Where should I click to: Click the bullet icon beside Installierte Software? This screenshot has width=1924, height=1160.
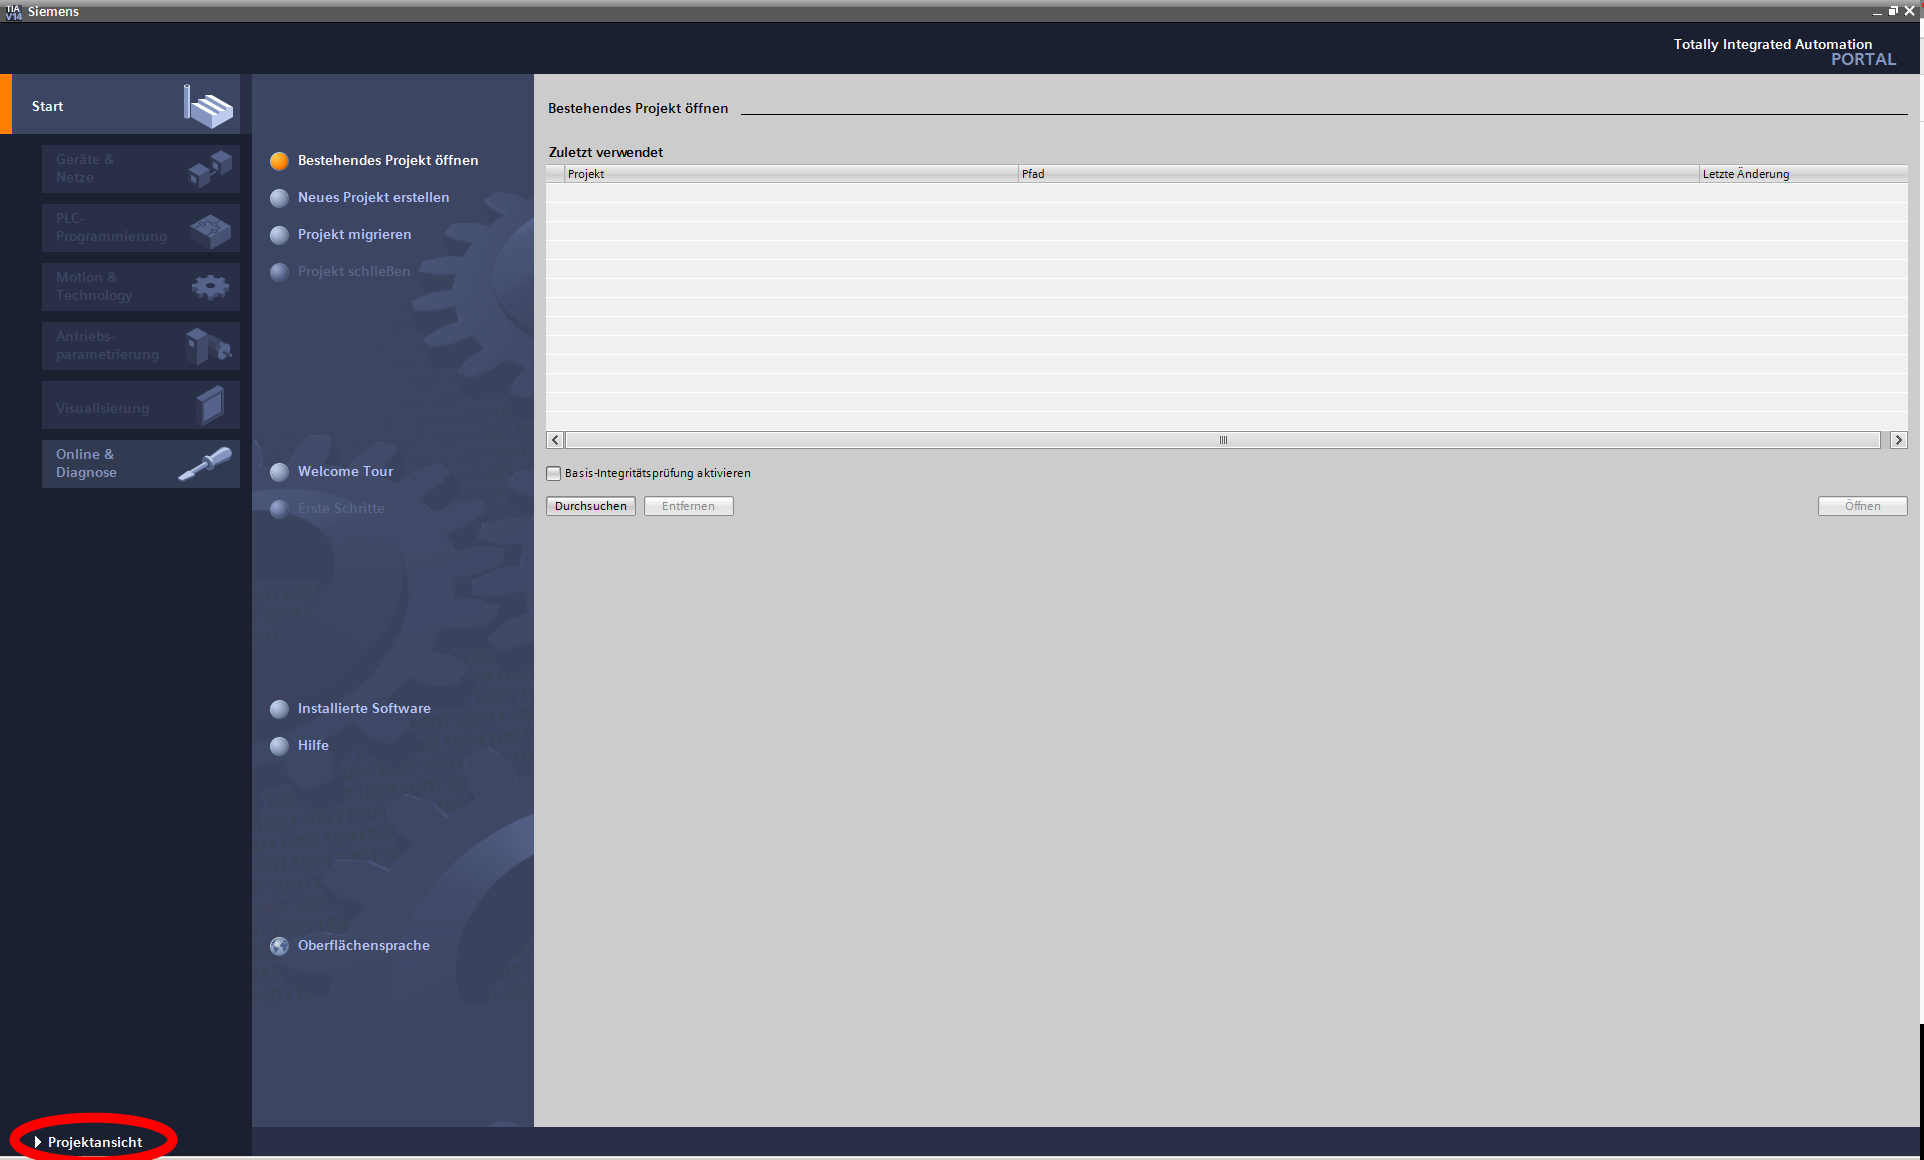[x=280, y=709]
